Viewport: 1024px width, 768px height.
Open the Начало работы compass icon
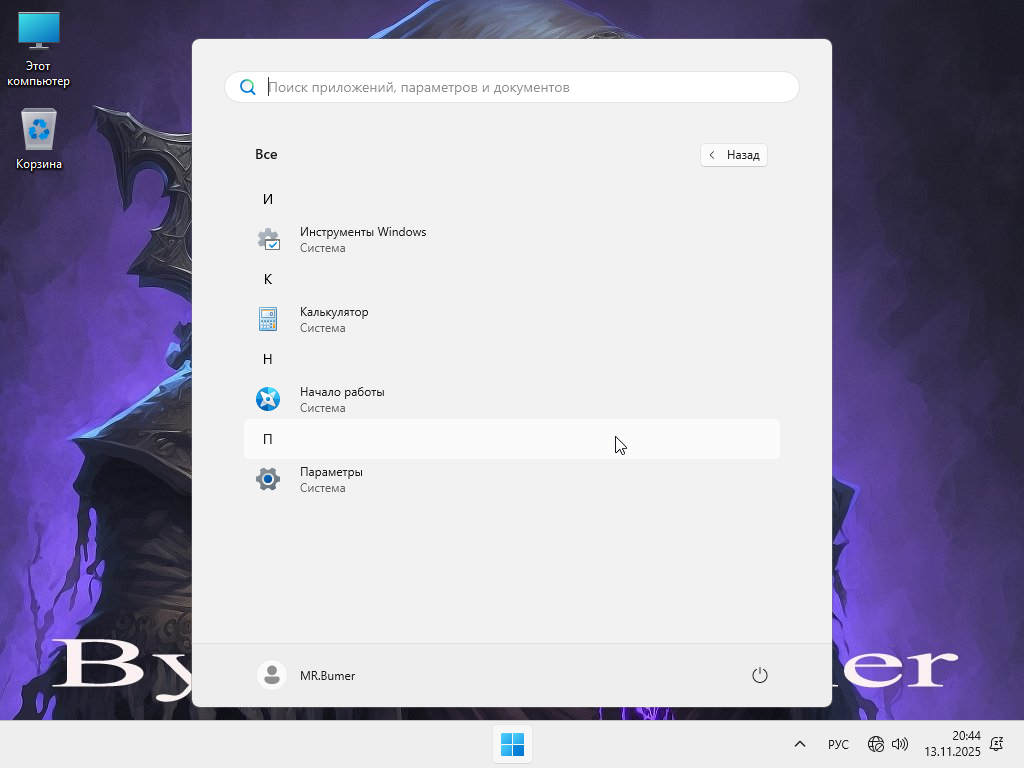[x=268, y=399]
